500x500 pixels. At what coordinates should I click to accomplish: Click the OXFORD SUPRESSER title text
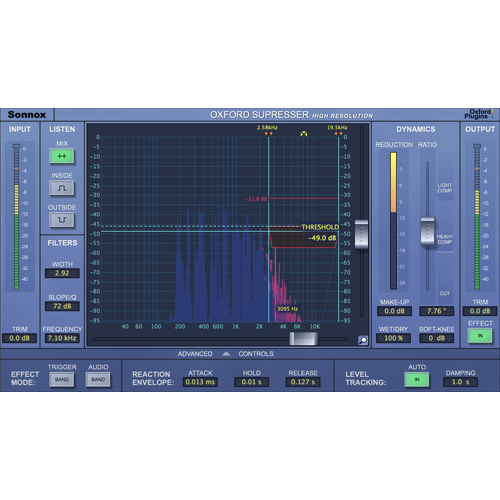click(259, 115)
